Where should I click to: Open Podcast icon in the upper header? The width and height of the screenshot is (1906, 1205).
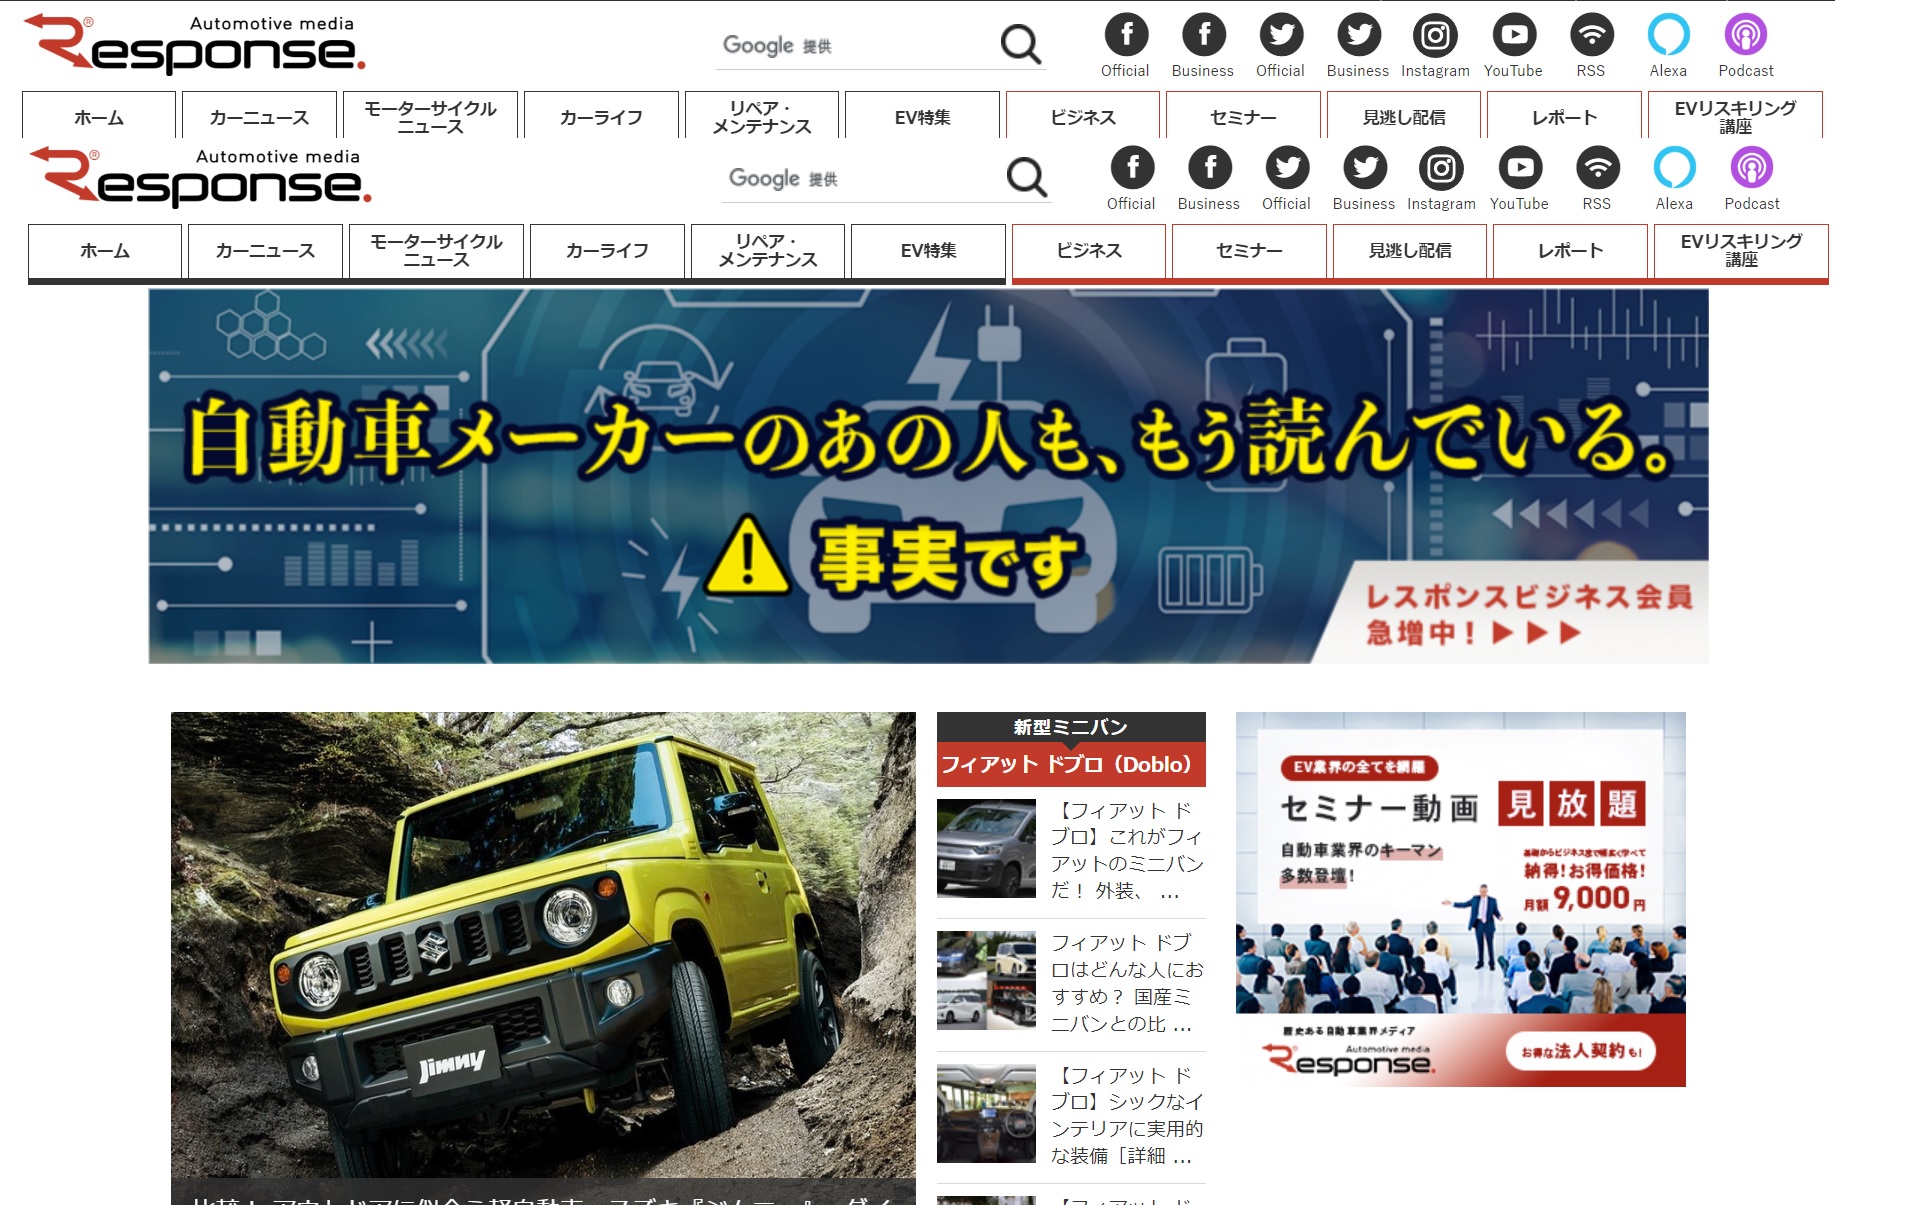1746,35
